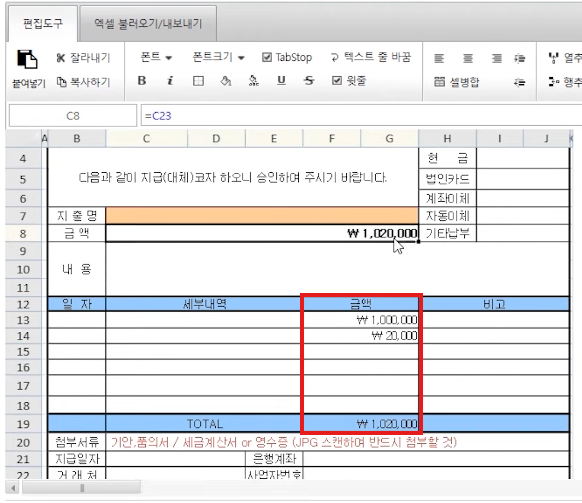The image size is (582, 503).
Task: Switch to 엑셀 불러오기/내보내기 tab
Action: [148, 24]
